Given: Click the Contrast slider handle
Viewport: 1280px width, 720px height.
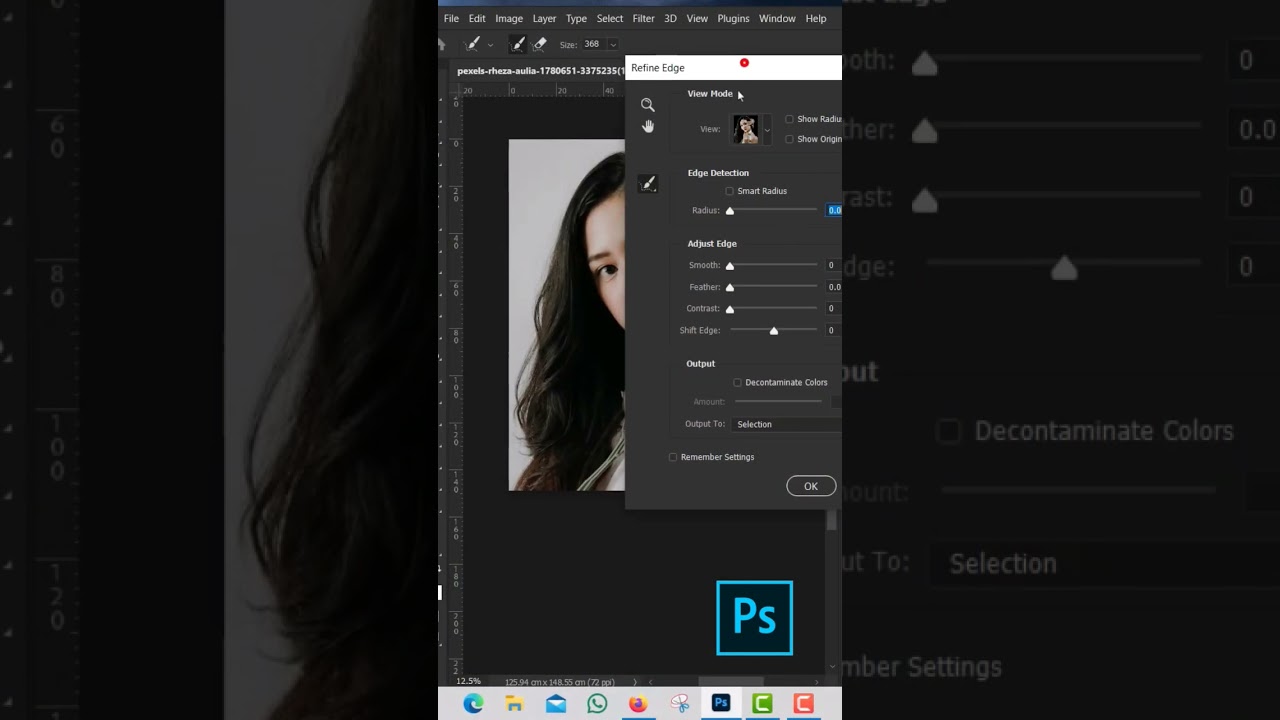Looking at the screenshot, I should point(730,309).
